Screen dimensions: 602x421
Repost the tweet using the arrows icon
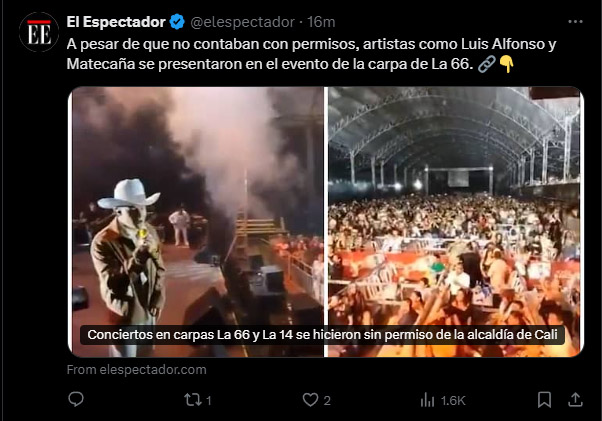(x=192, y=400)
